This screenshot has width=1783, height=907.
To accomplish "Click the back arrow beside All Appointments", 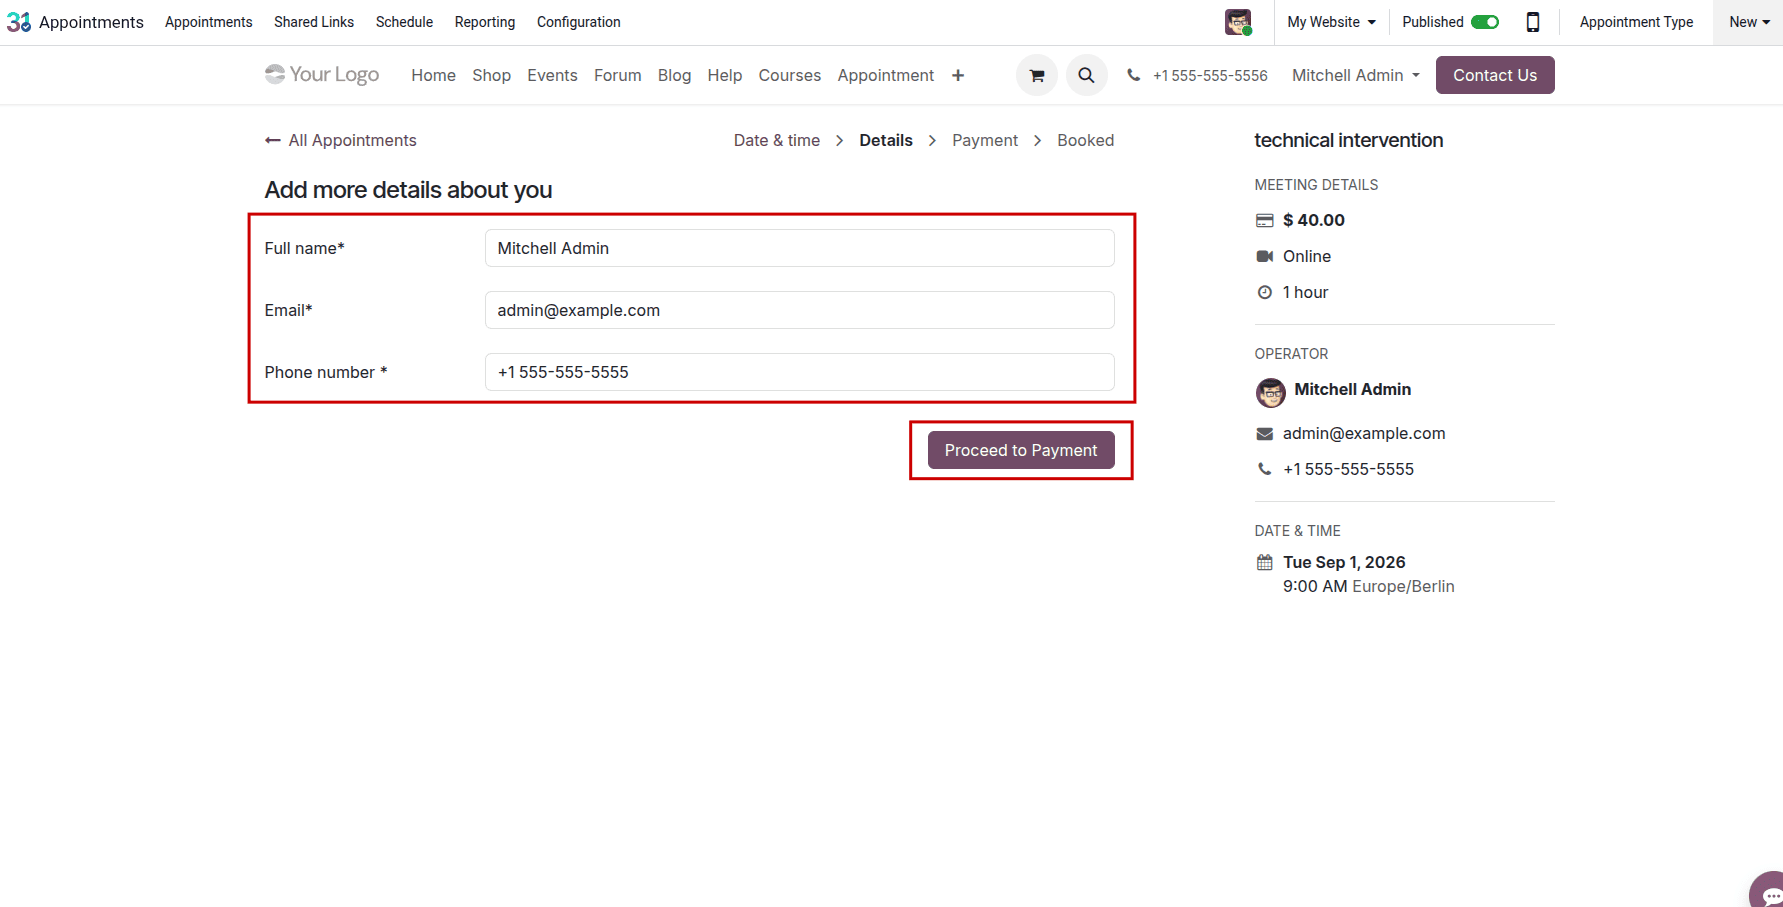I will tap(272, 140).
